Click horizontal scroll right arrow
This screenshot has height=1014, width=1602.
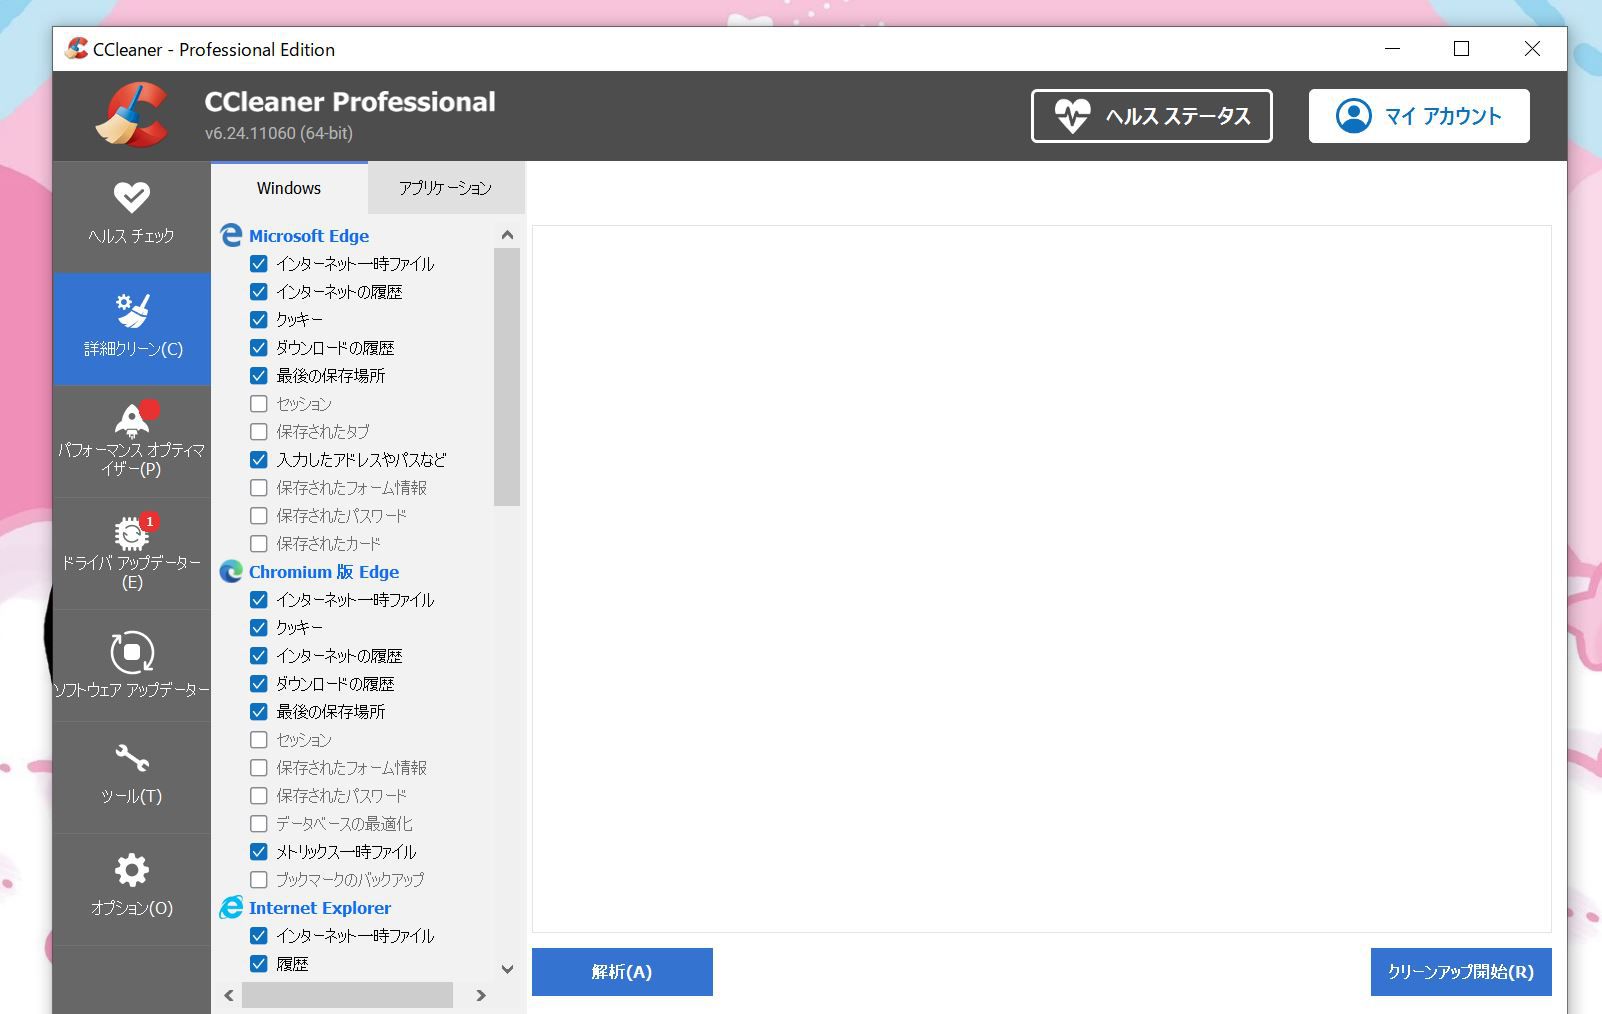click(481, 995)
